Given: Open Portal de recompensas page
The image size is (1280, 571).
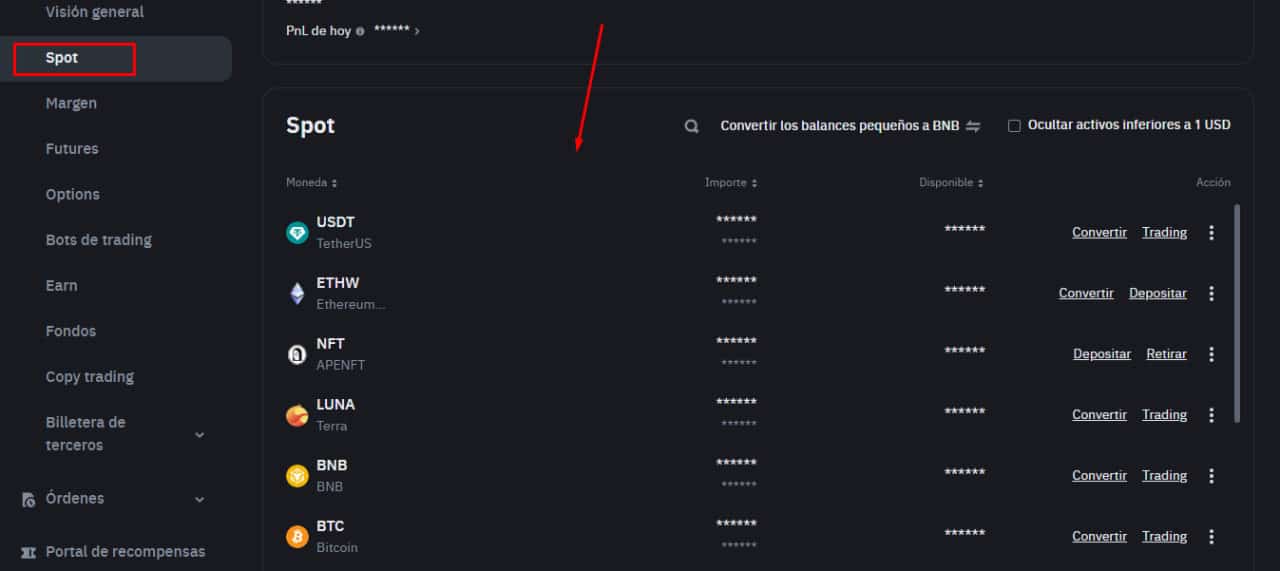Looking at the screenshot, I should click(x=126, y=552).
